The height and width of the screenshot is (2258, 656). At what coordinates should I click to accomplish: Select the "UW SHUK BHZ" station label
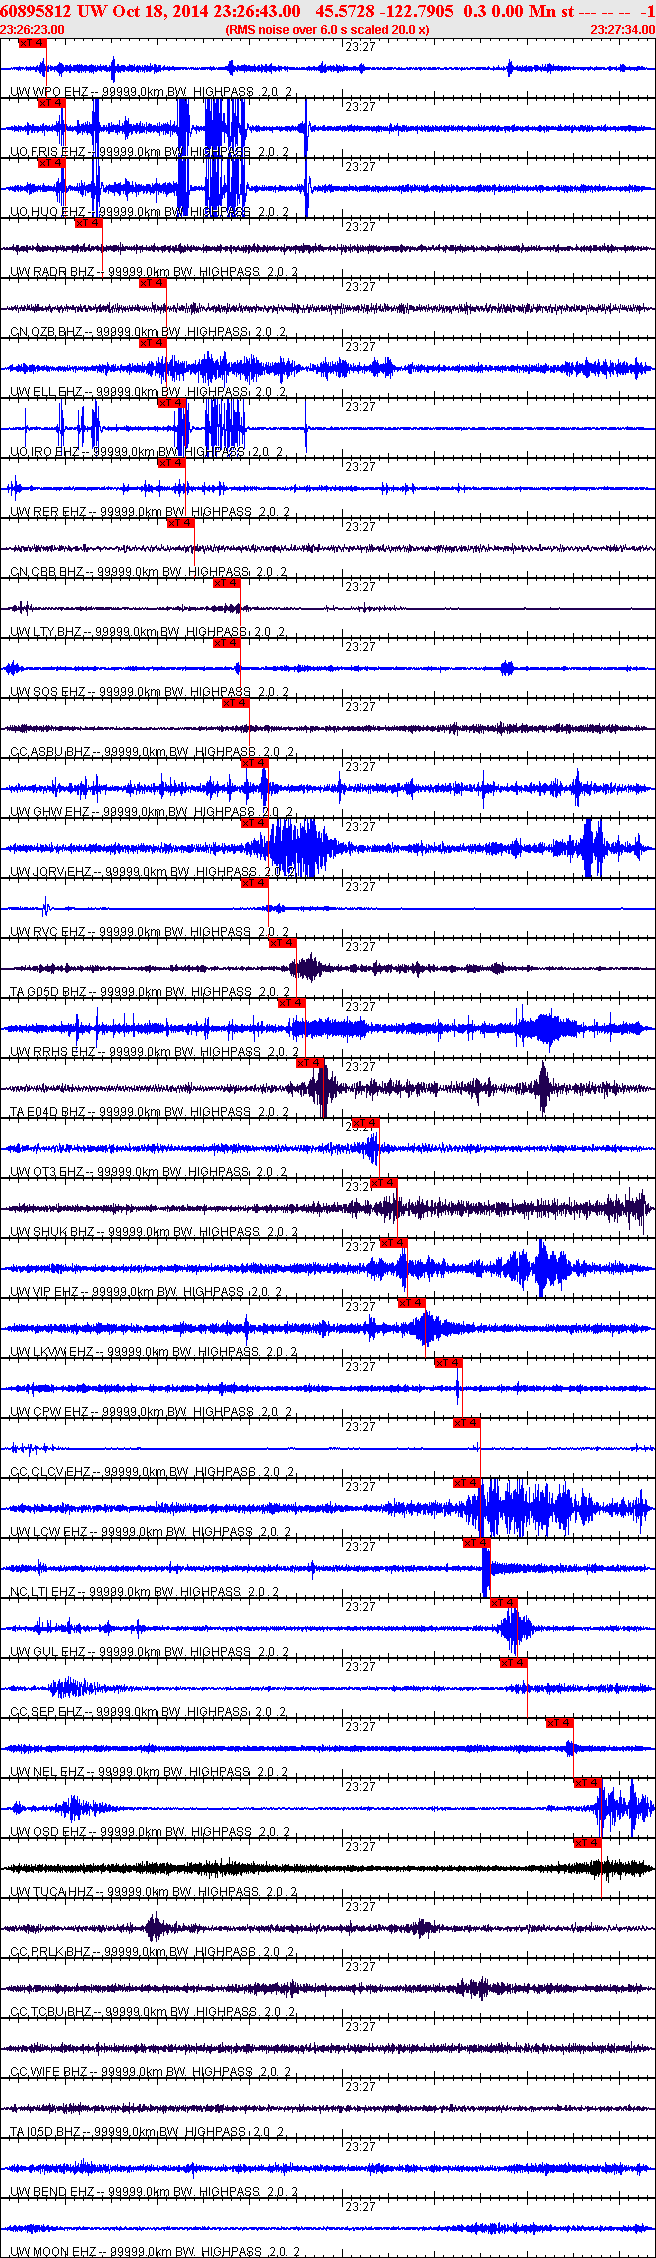coord(52,1232)
